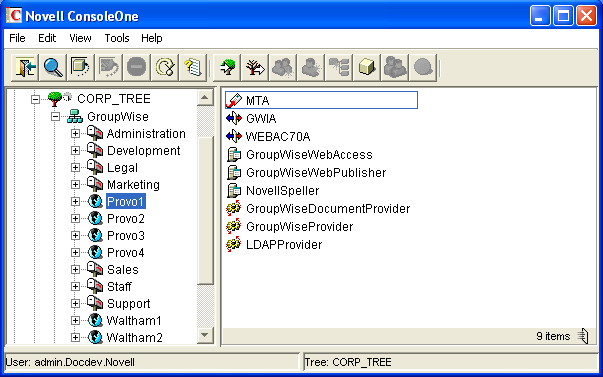Click the GWIA gateway icon

point(234,118)
